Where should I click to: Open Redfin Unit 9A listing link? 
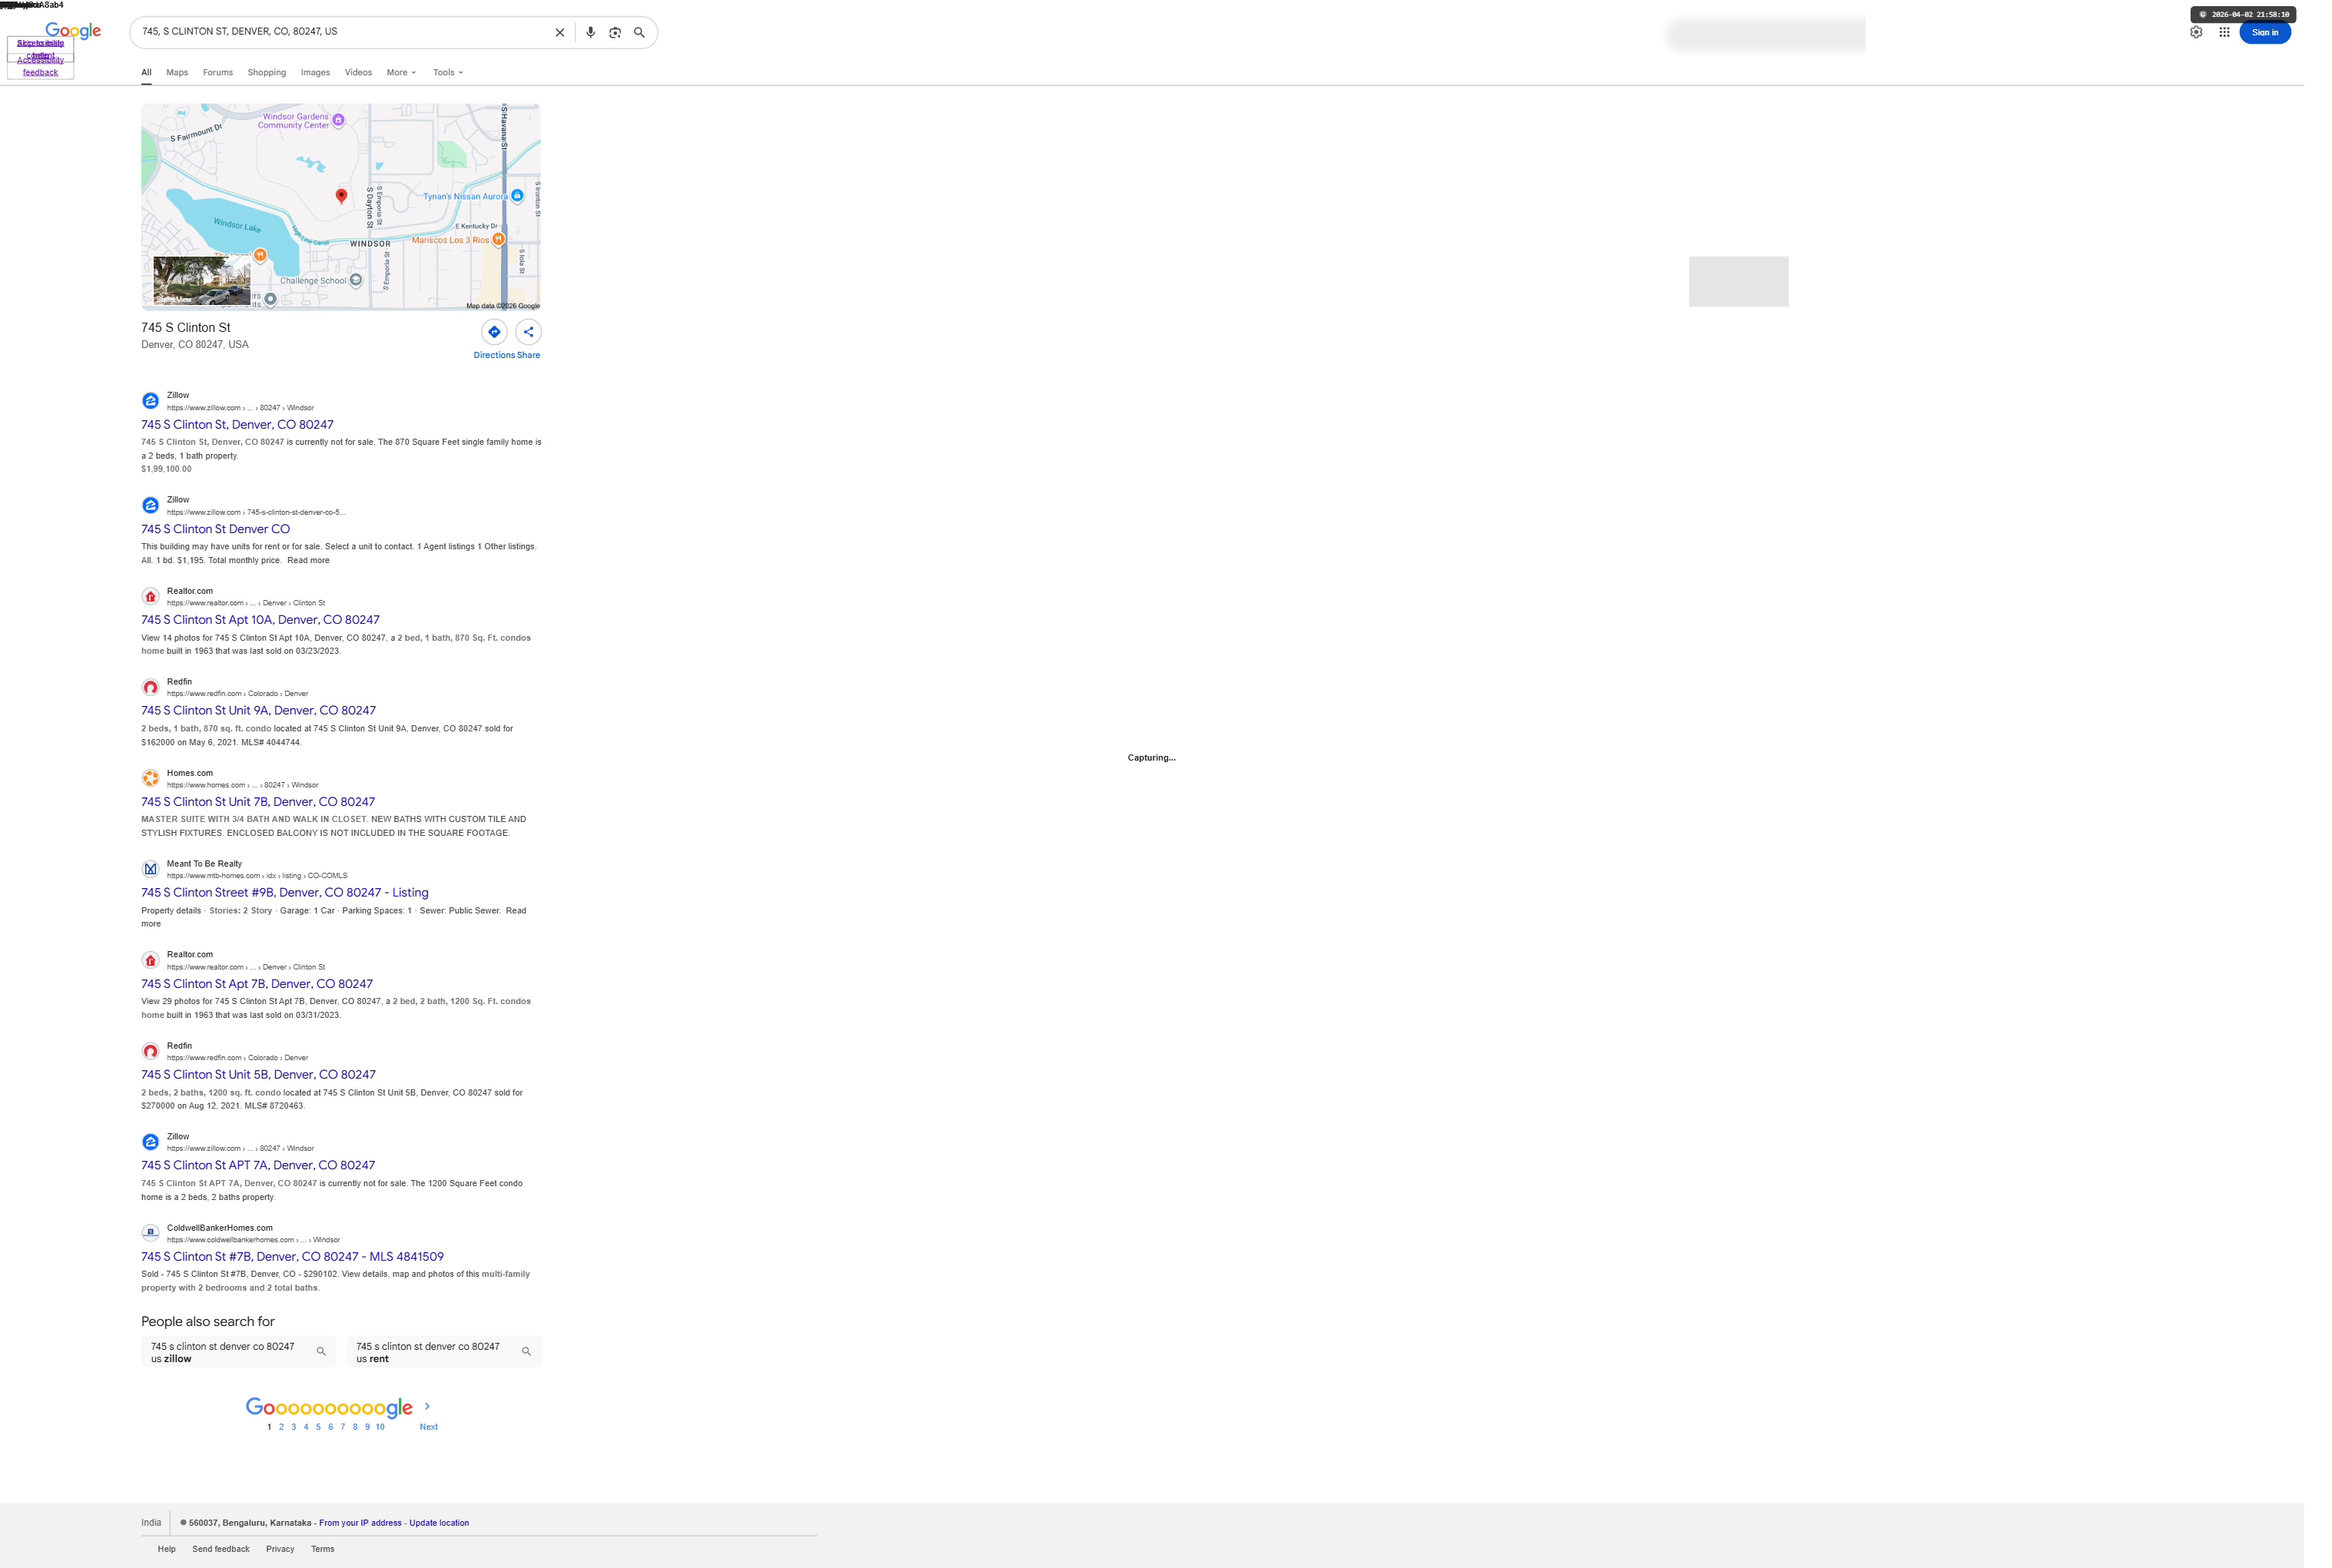click(258, 711)
